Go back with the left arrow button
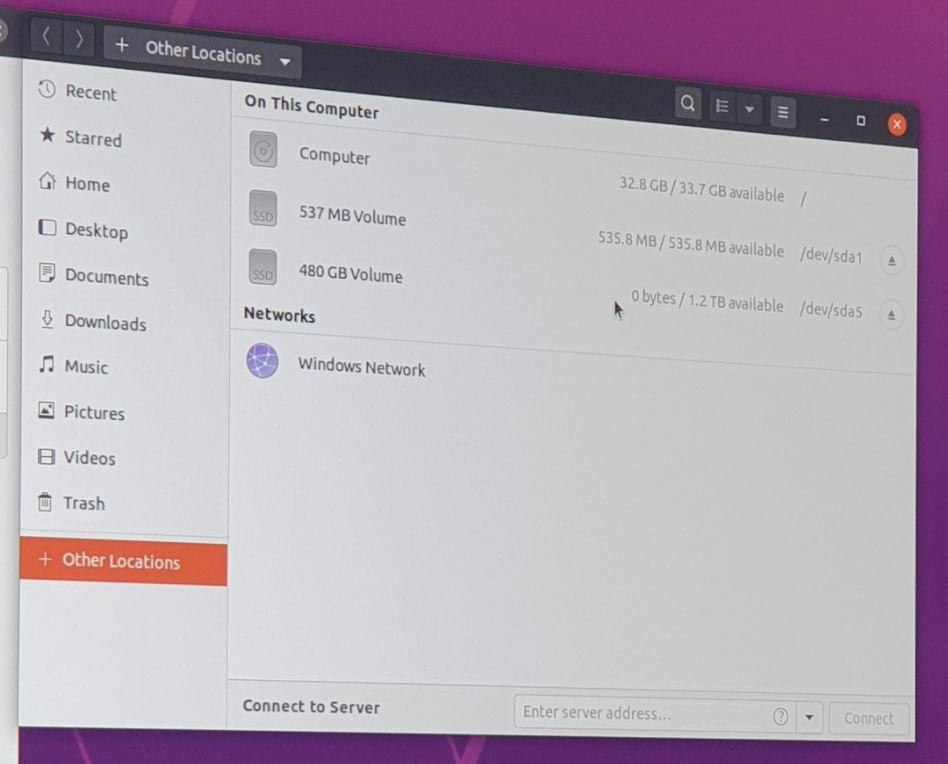 (x=46, y=37)
